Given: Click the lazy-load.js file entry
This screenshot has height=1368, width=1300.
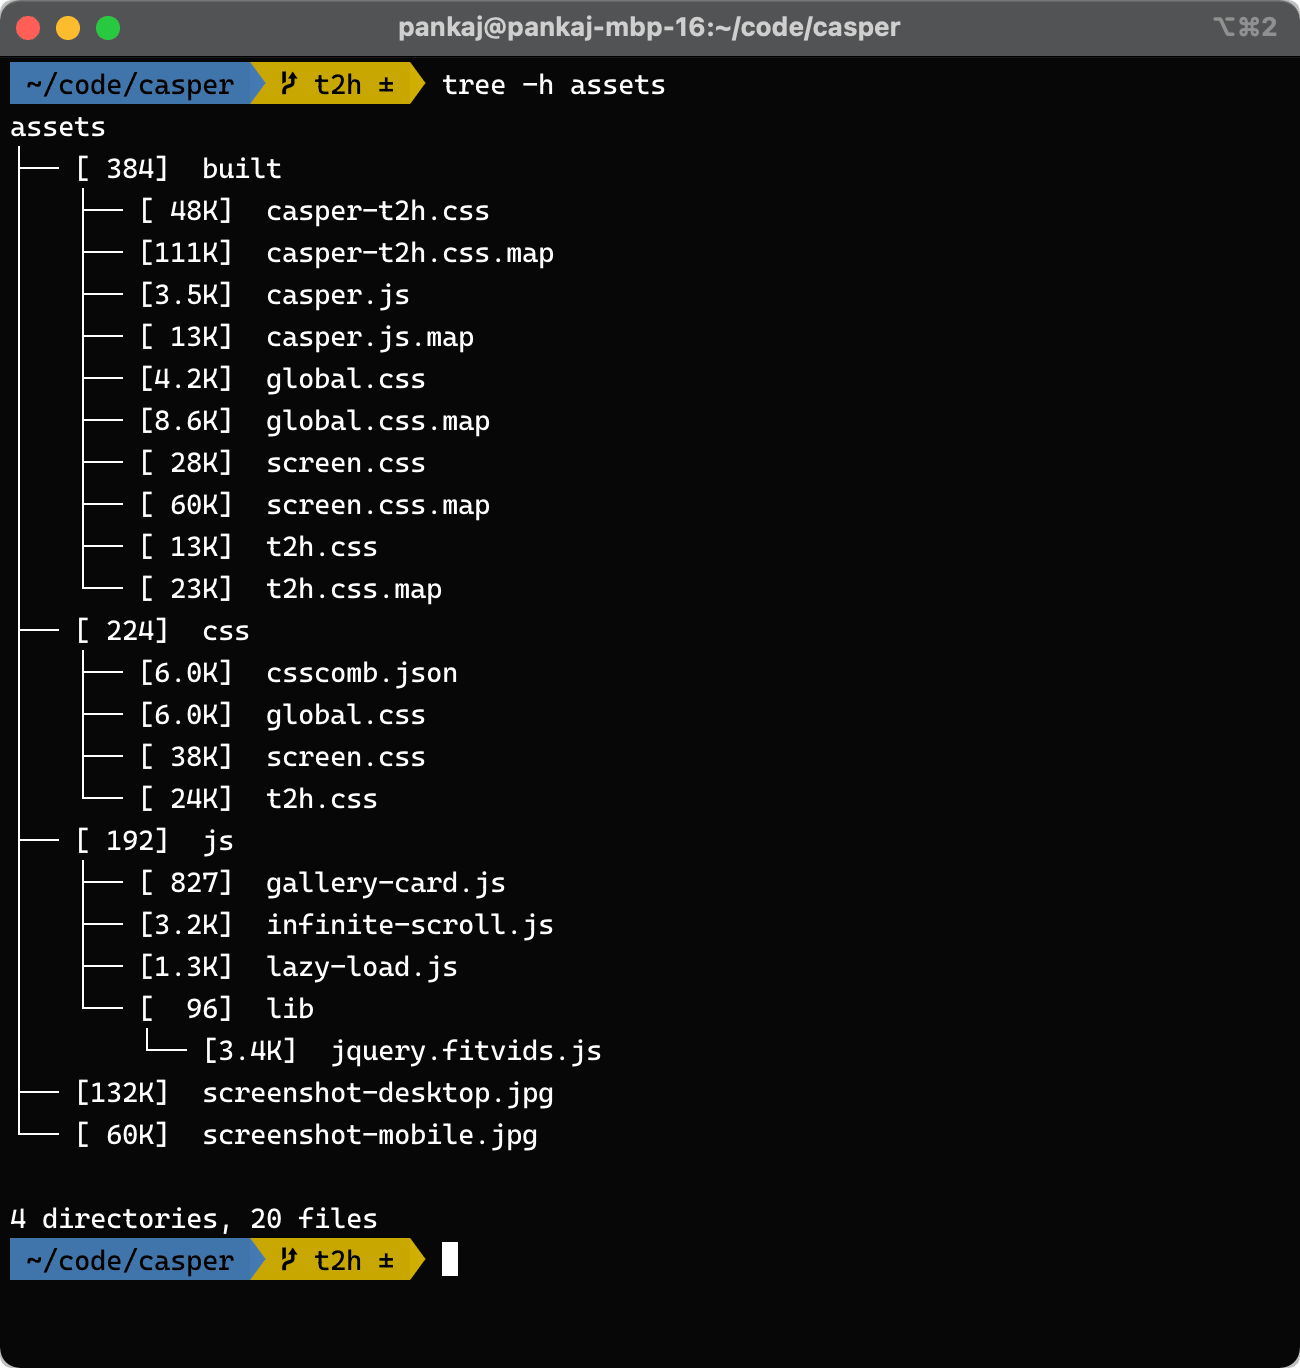Looking at the screenshot, I should (x=362, y=967).
